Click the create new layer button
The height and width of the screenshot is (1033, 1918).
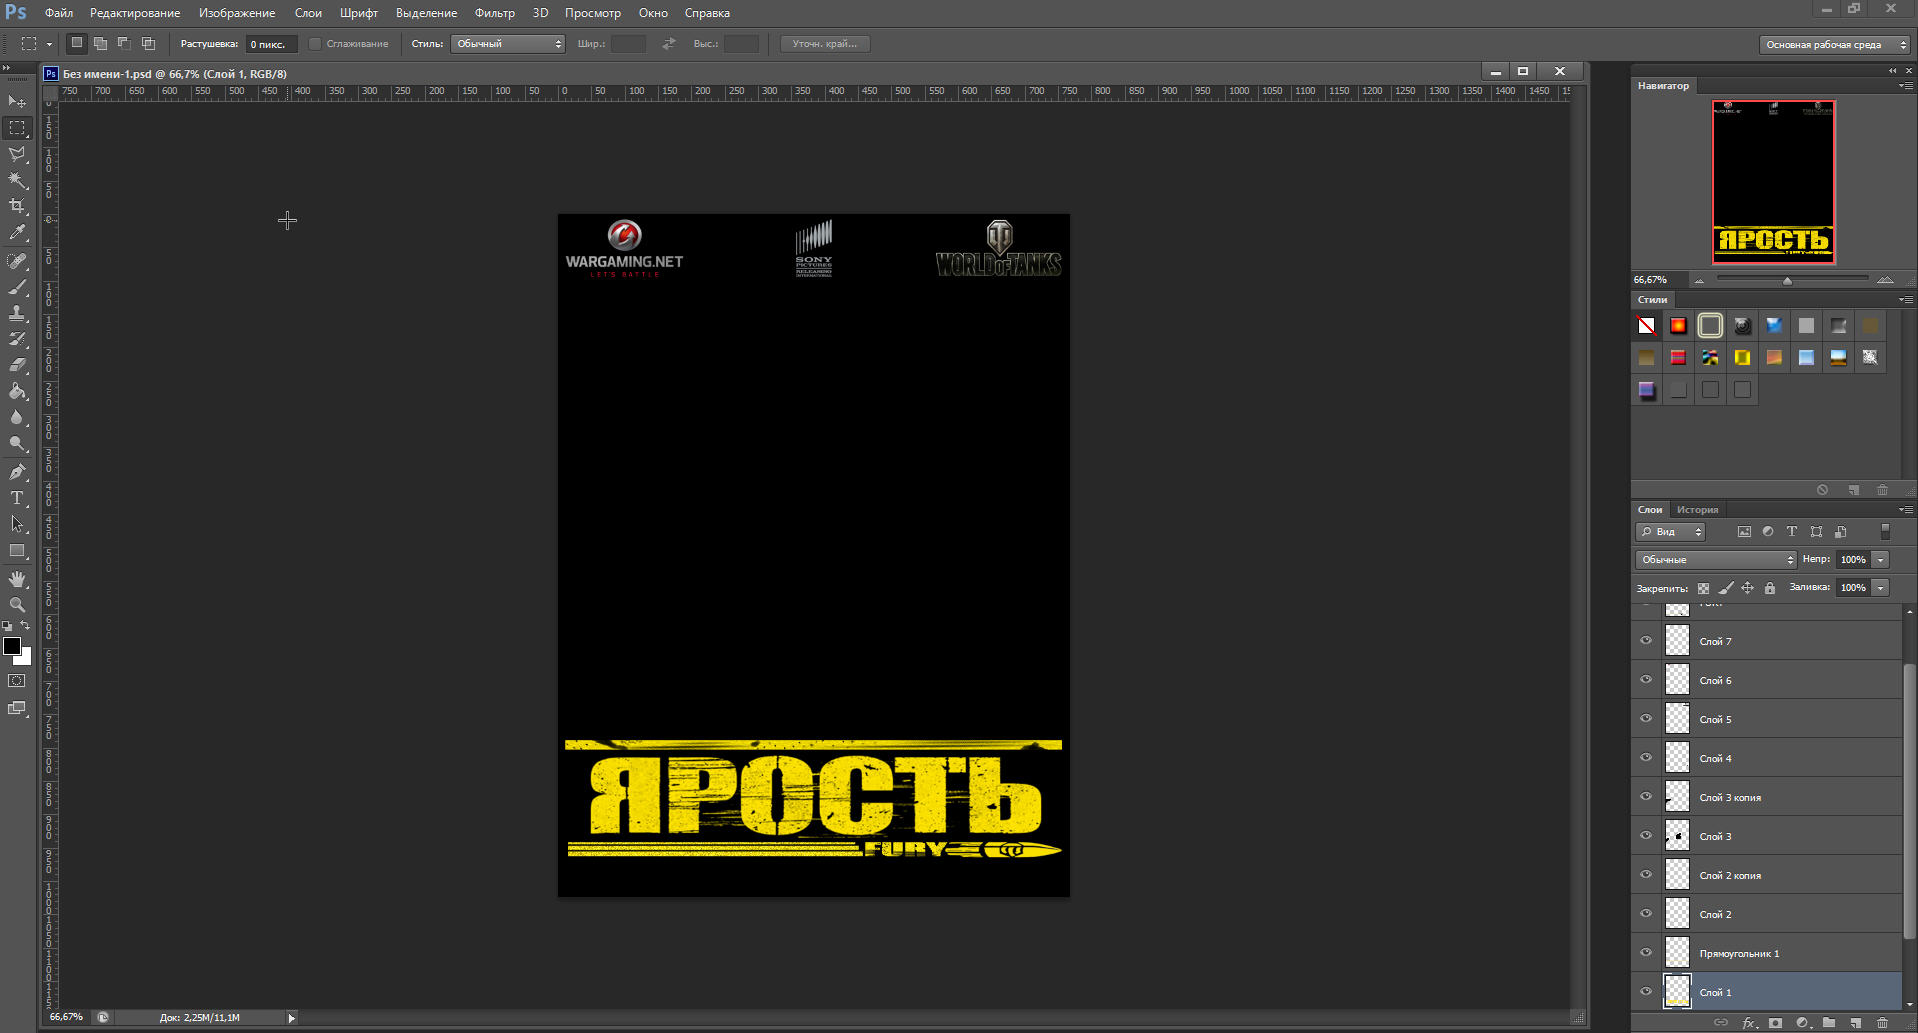pyautogui.click(x=1856, y=1023)
